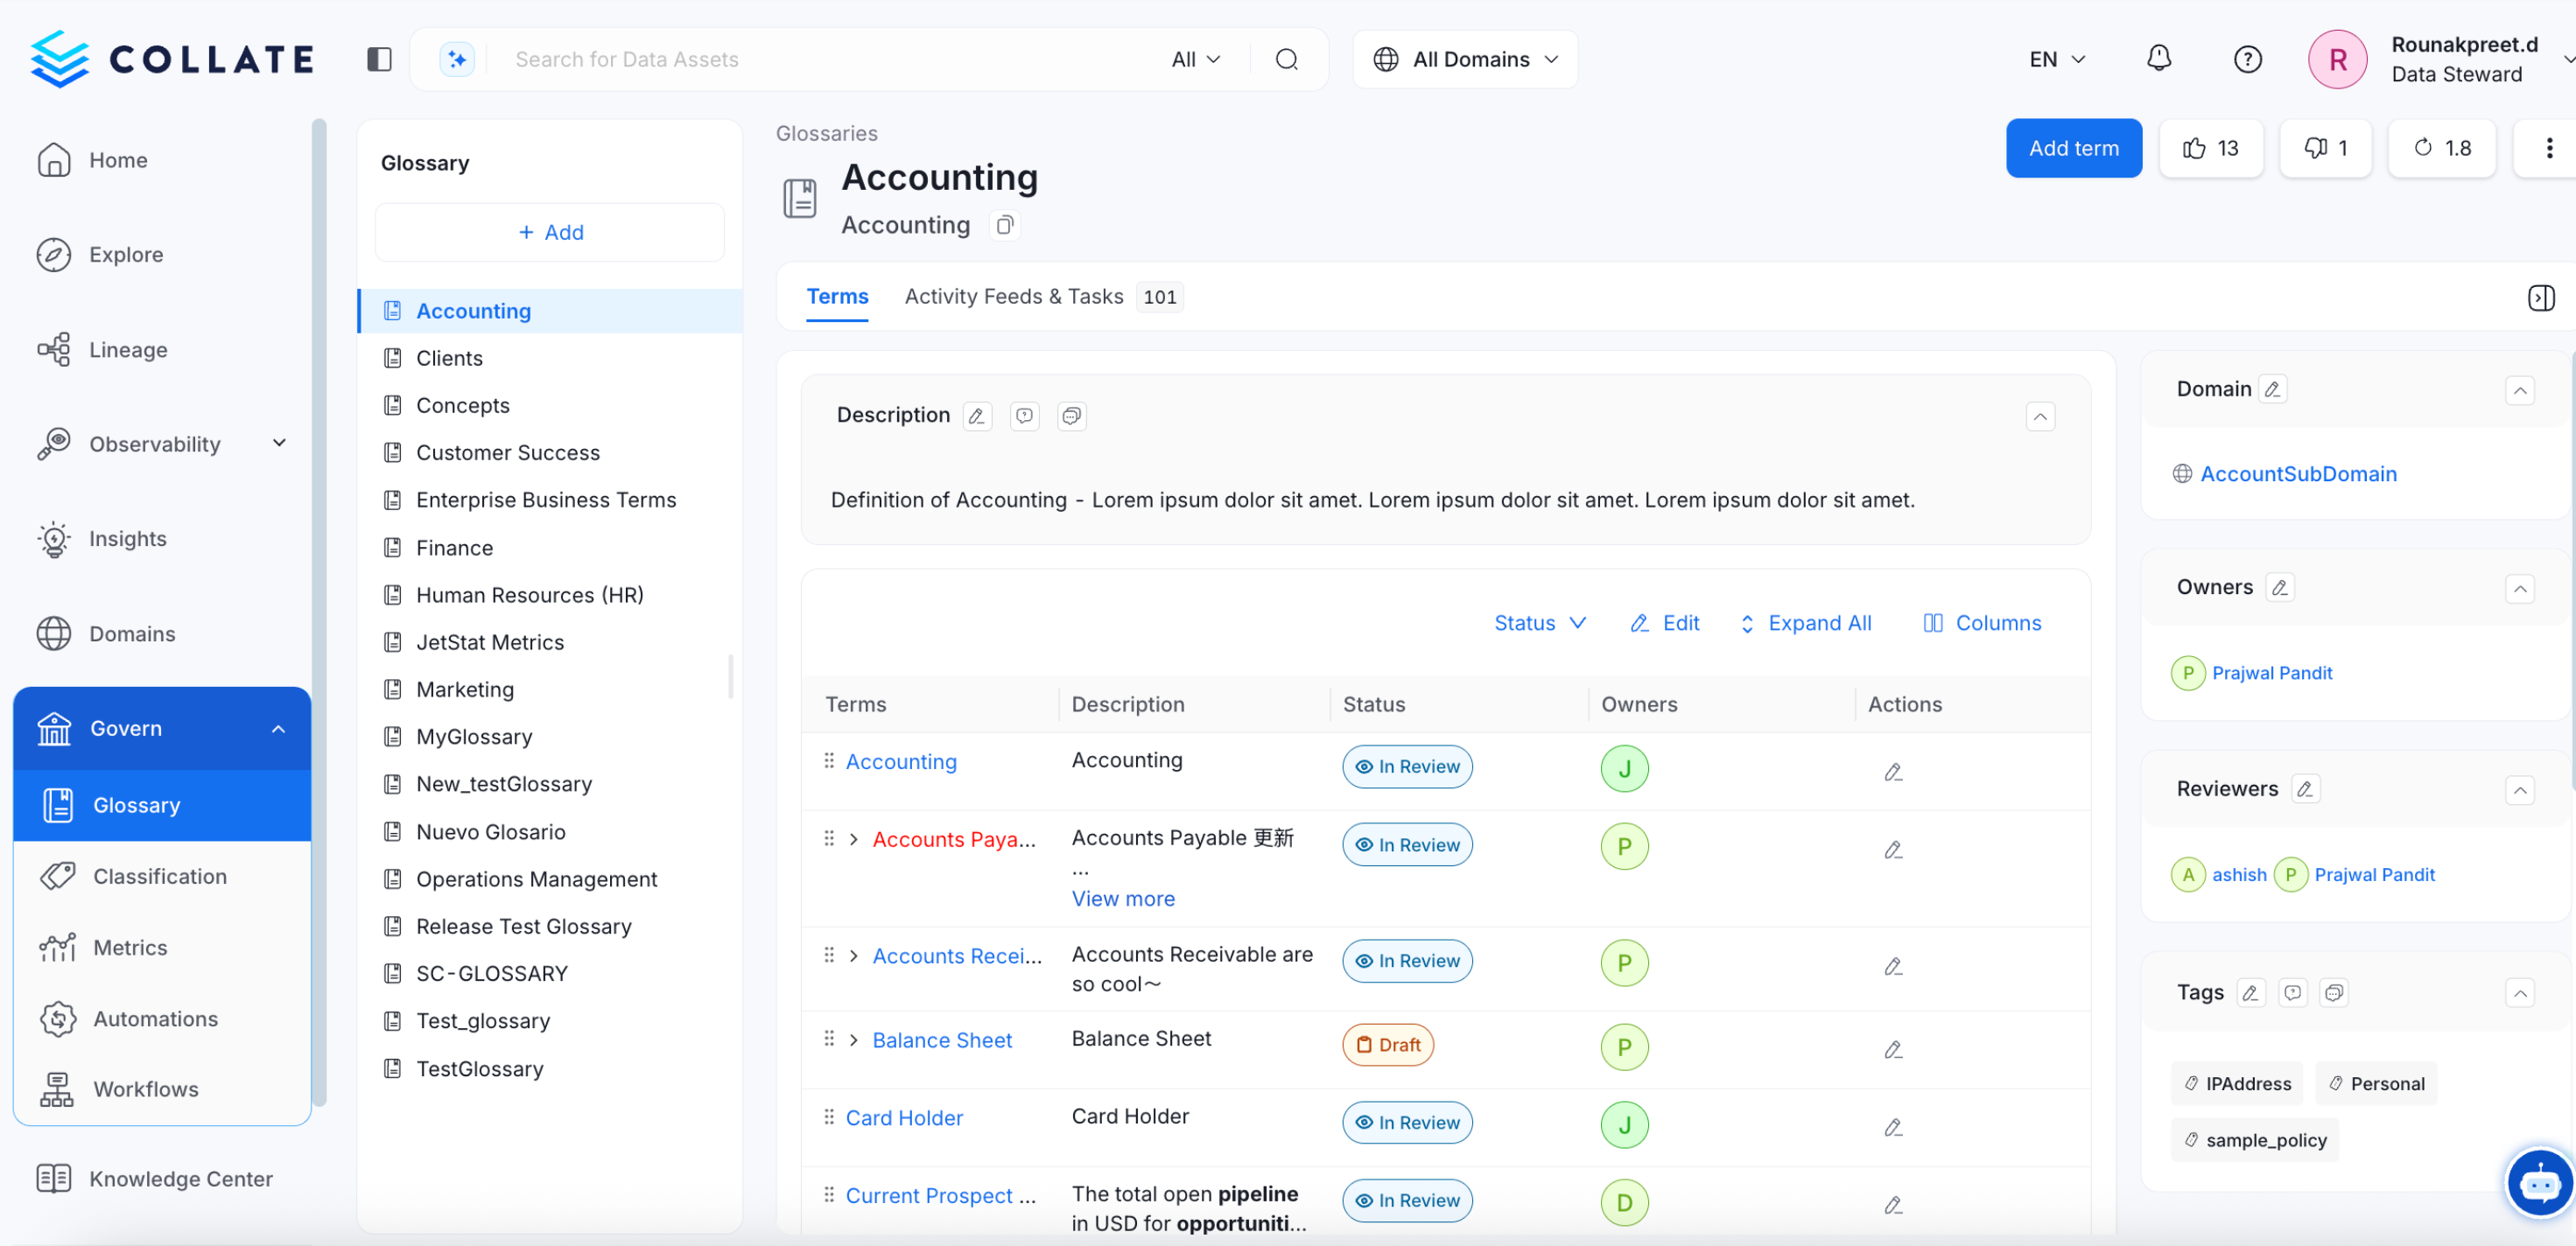Open the chatbot robot icon bottom right
Screen dimensions: 2576x1246
2541,1182
